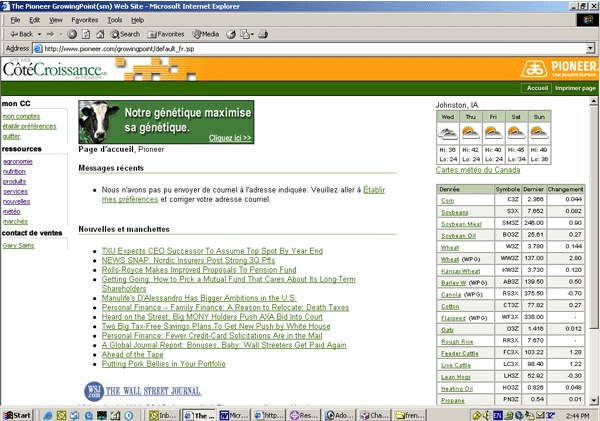
Task: Open the View menu
Action: tap(55, 19)
